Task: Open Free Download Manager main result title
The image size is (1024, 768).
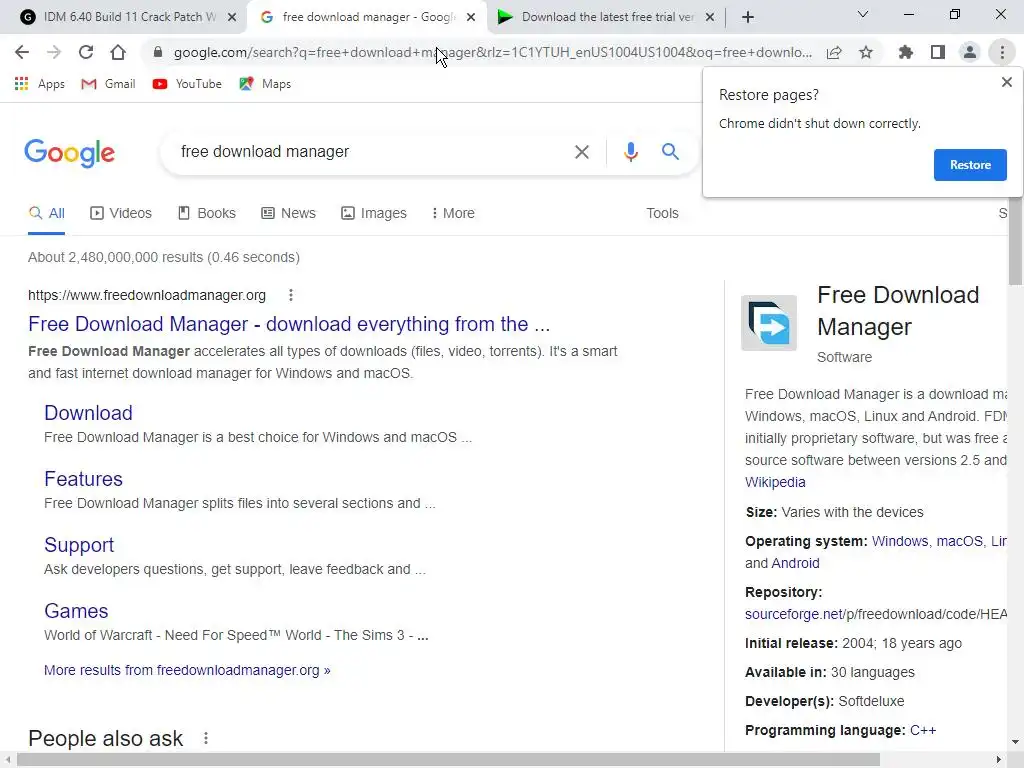Action: pos(289,324)
